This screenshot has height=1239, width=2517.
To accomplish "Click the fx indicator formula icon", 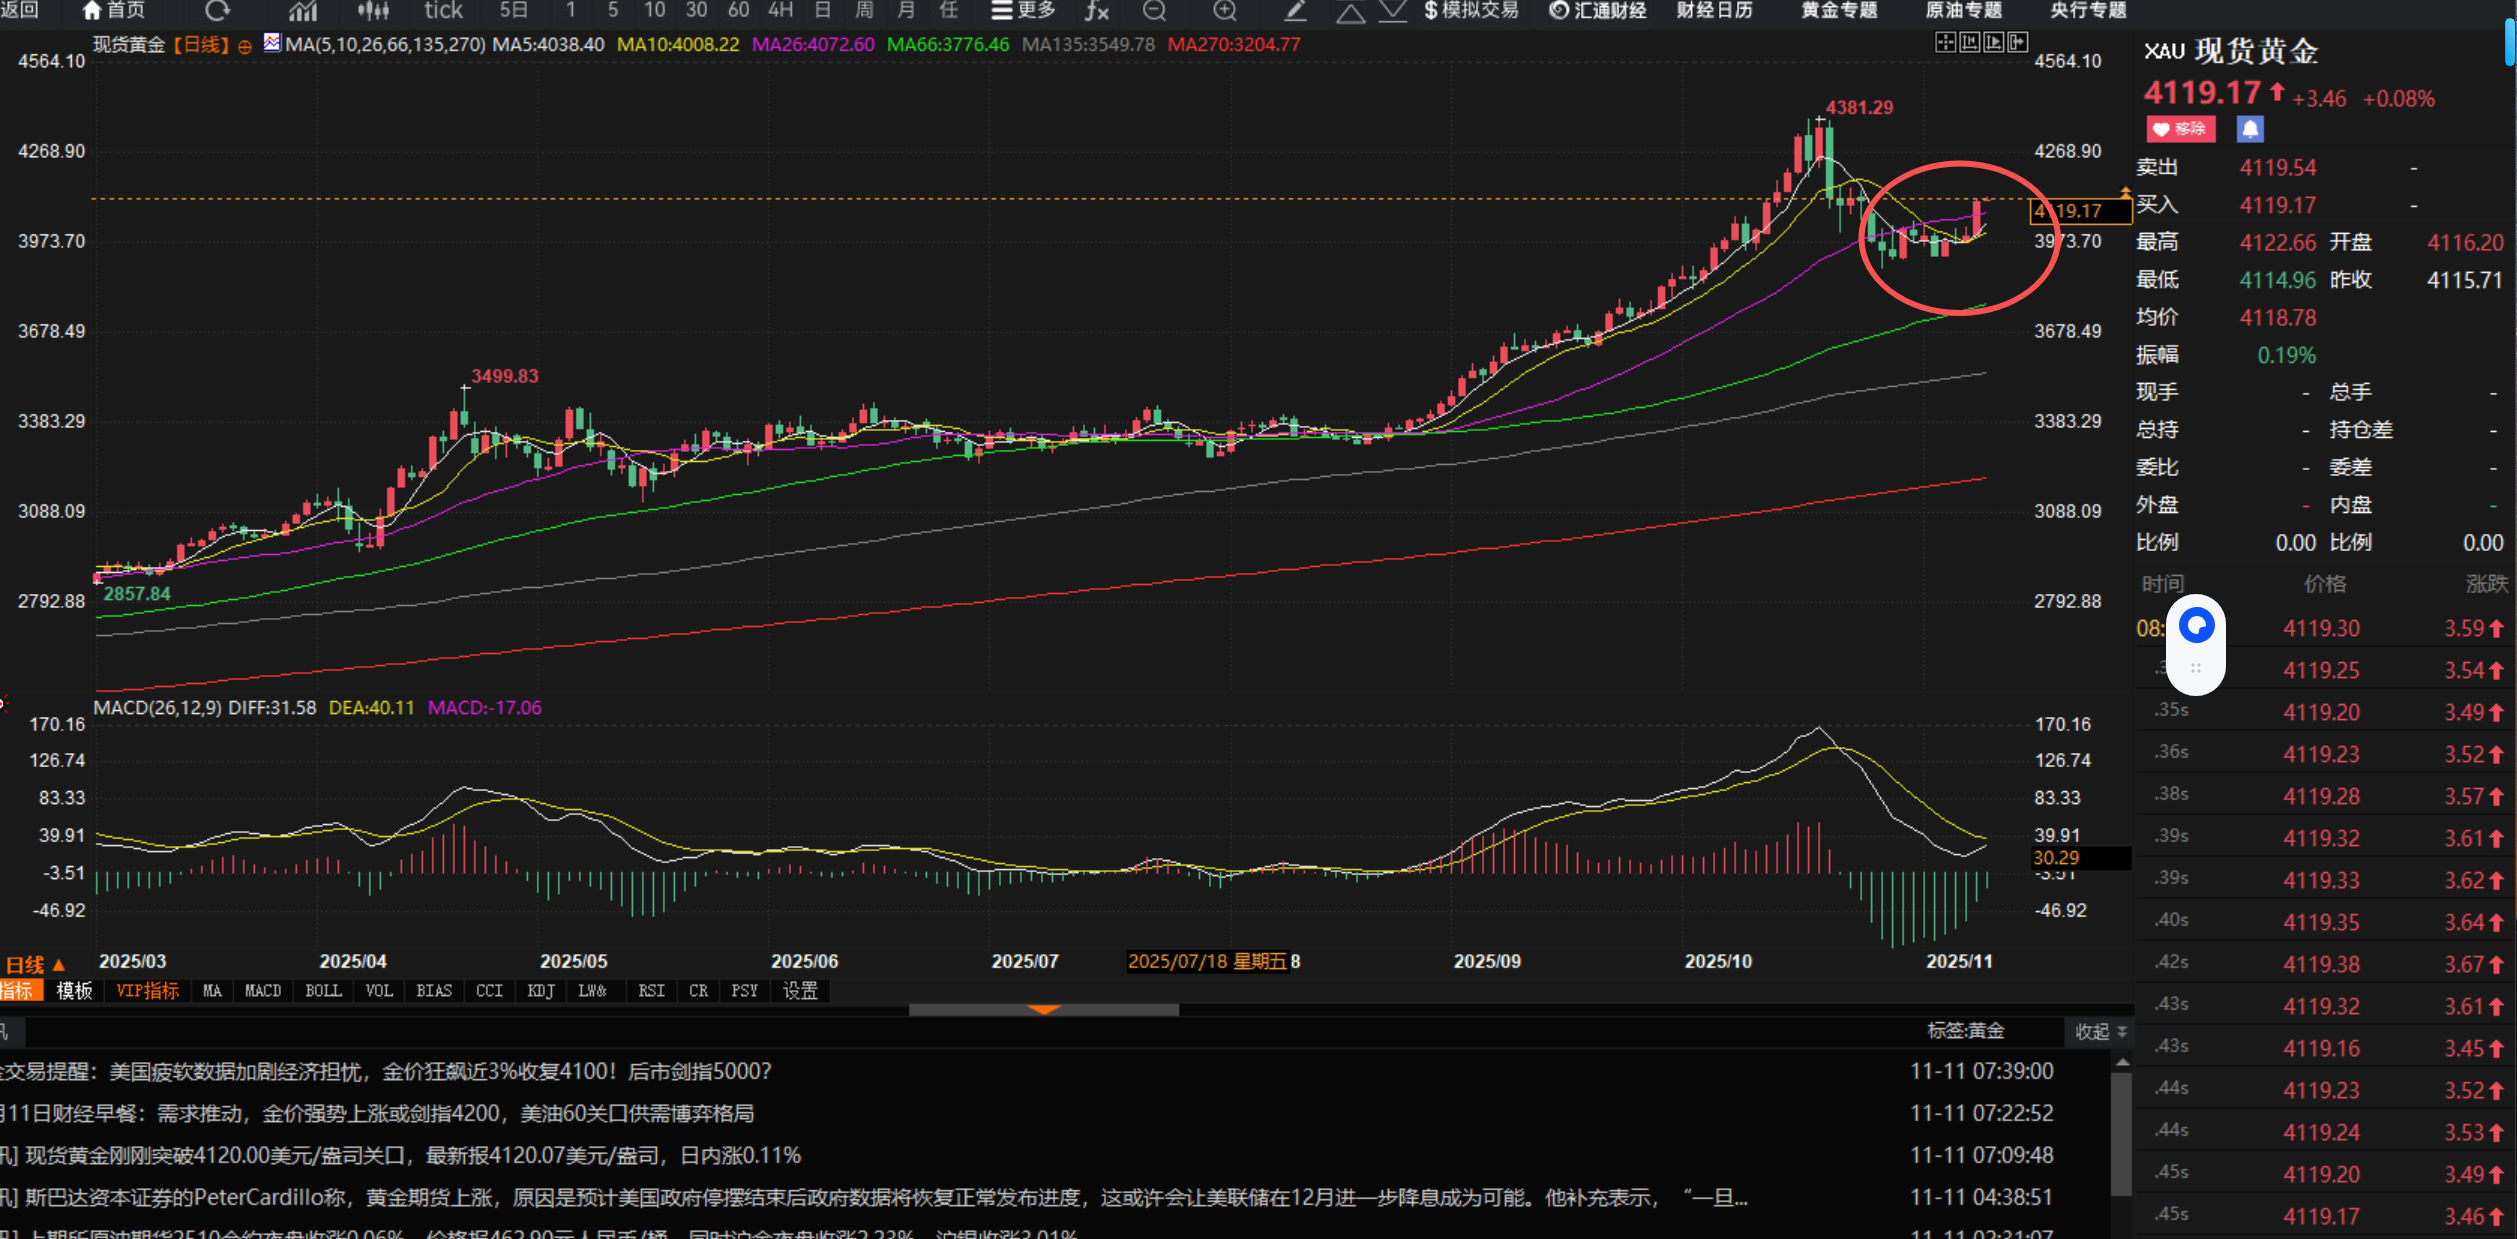I will [1097, 11].
